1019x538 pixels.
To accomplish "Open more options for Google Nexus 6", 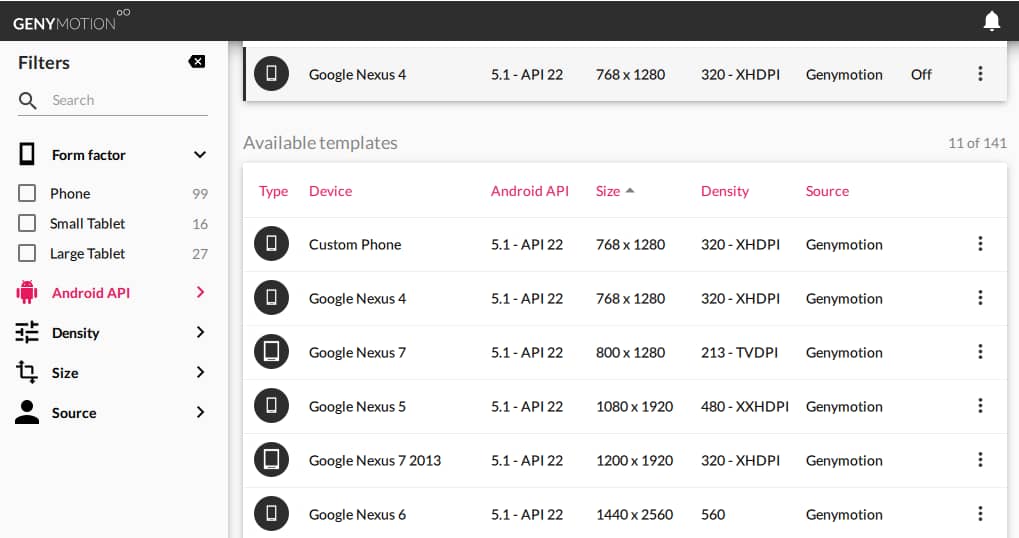I will tap(980, 513).
